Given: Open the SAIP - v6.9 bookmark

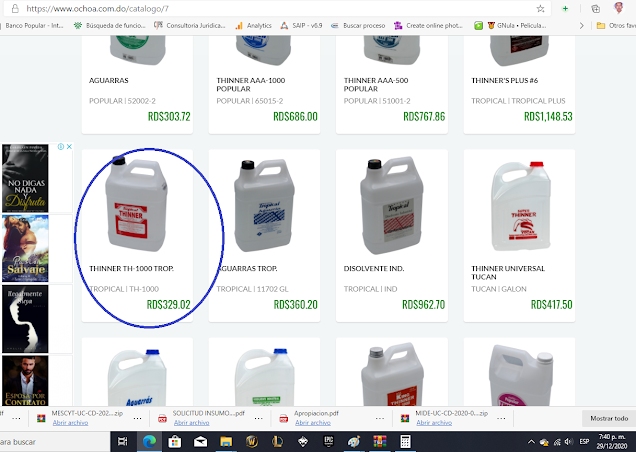Looking at the screenshot, I should pyautogui.click(x=301, y=26).
